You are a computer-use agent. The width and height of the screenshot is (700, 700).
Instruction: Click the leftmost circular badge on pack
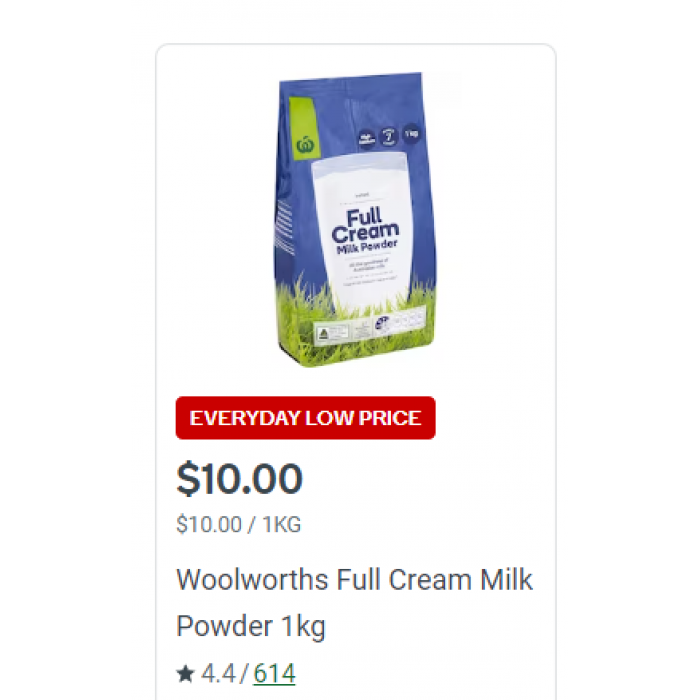tap(367, 139)
